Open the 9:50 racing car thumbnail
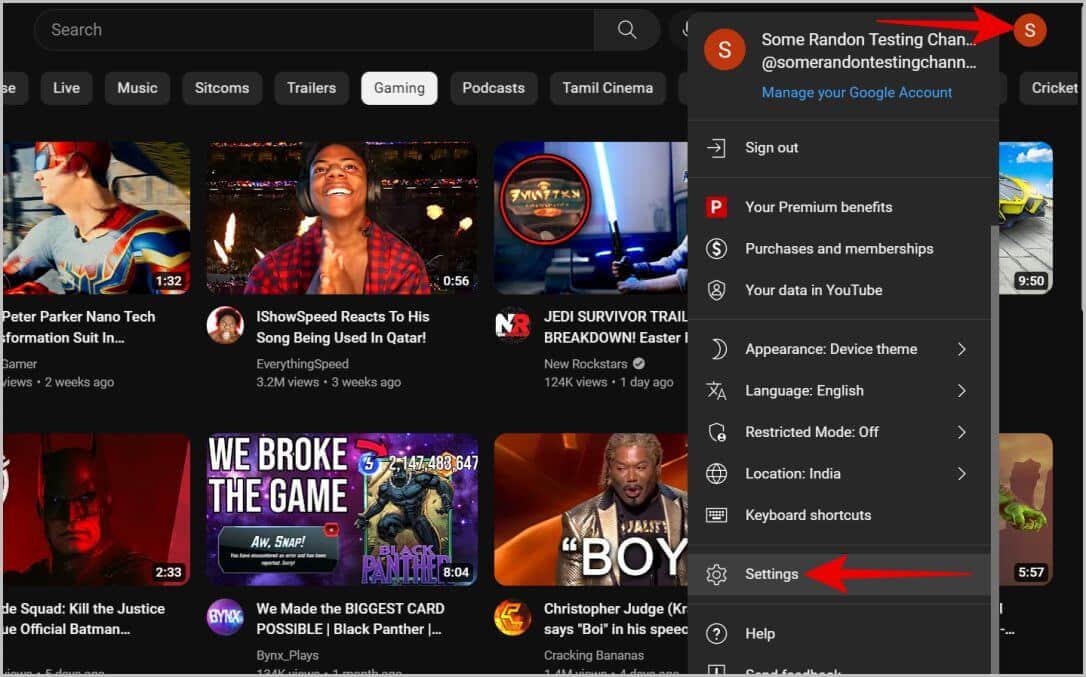 pos(1026,218)
